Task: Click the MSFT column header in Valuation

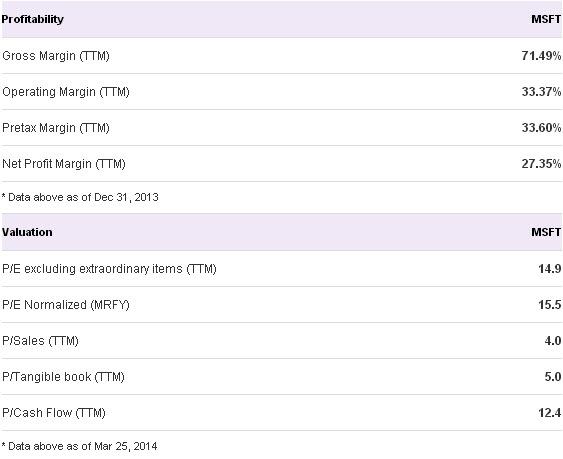Action: pyautogui.click(x=546, y=232)
